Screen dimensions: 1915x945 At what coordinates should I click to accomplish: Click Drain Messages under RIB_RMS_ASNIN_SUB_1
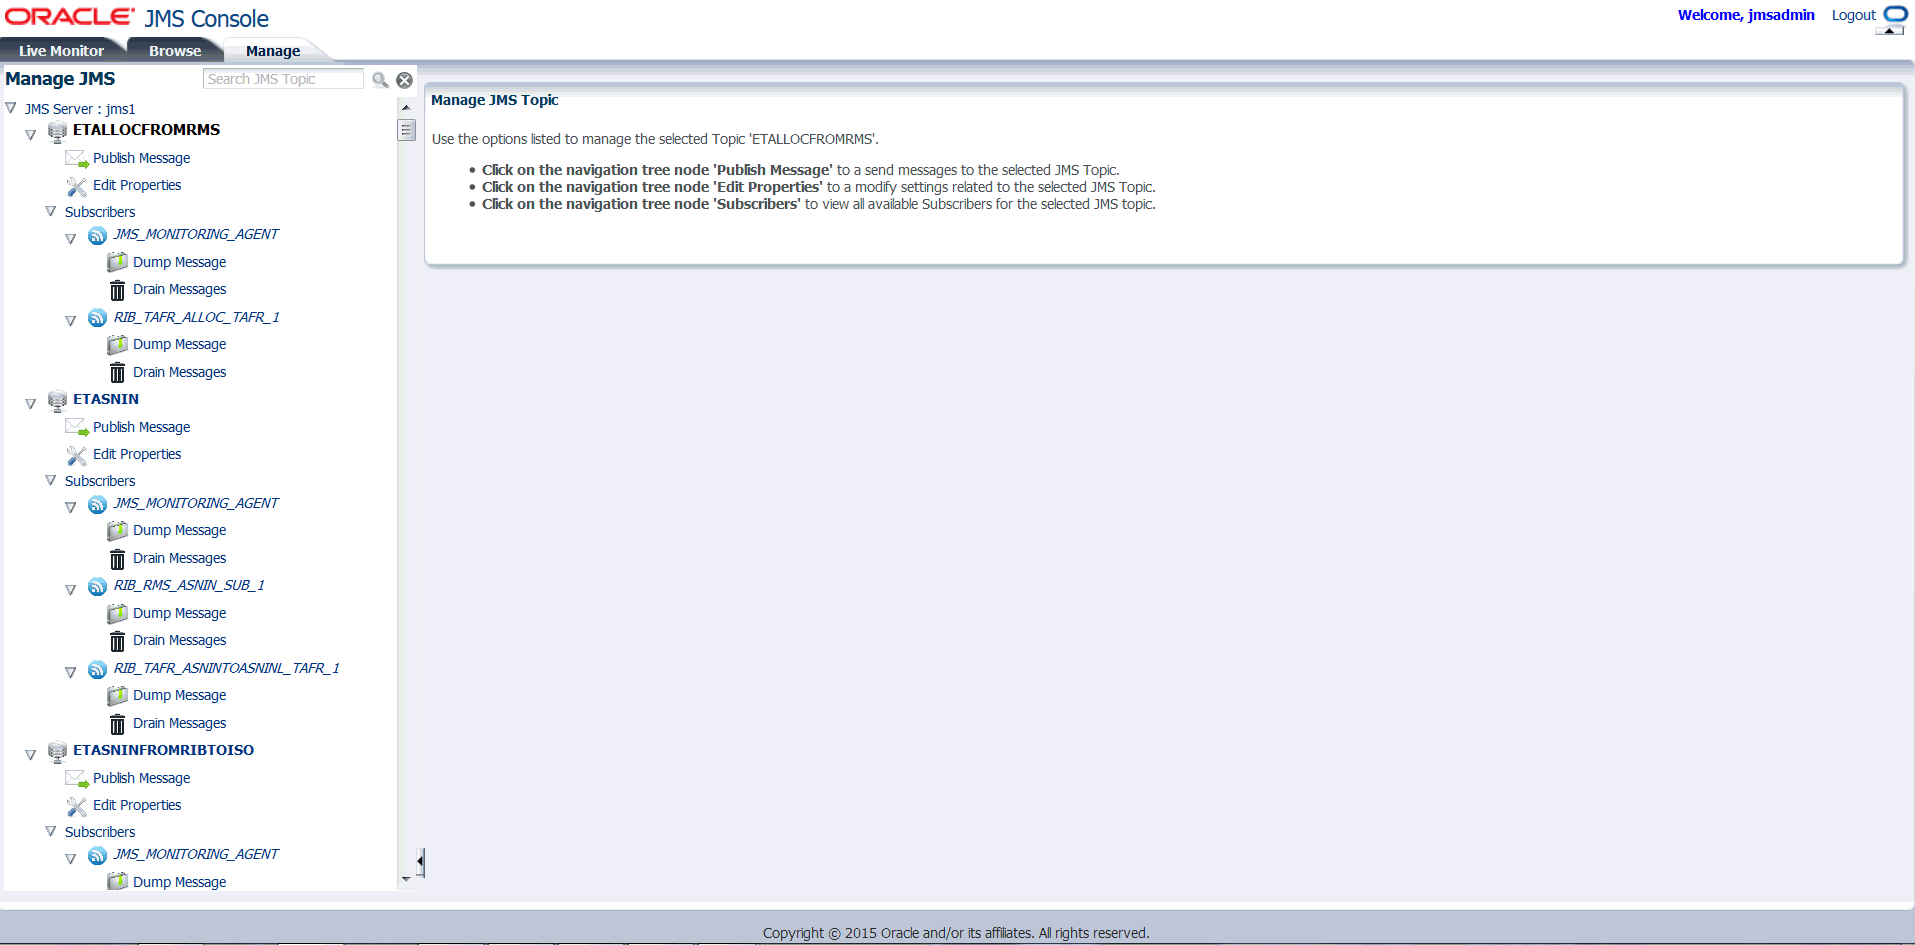(179, 640)
